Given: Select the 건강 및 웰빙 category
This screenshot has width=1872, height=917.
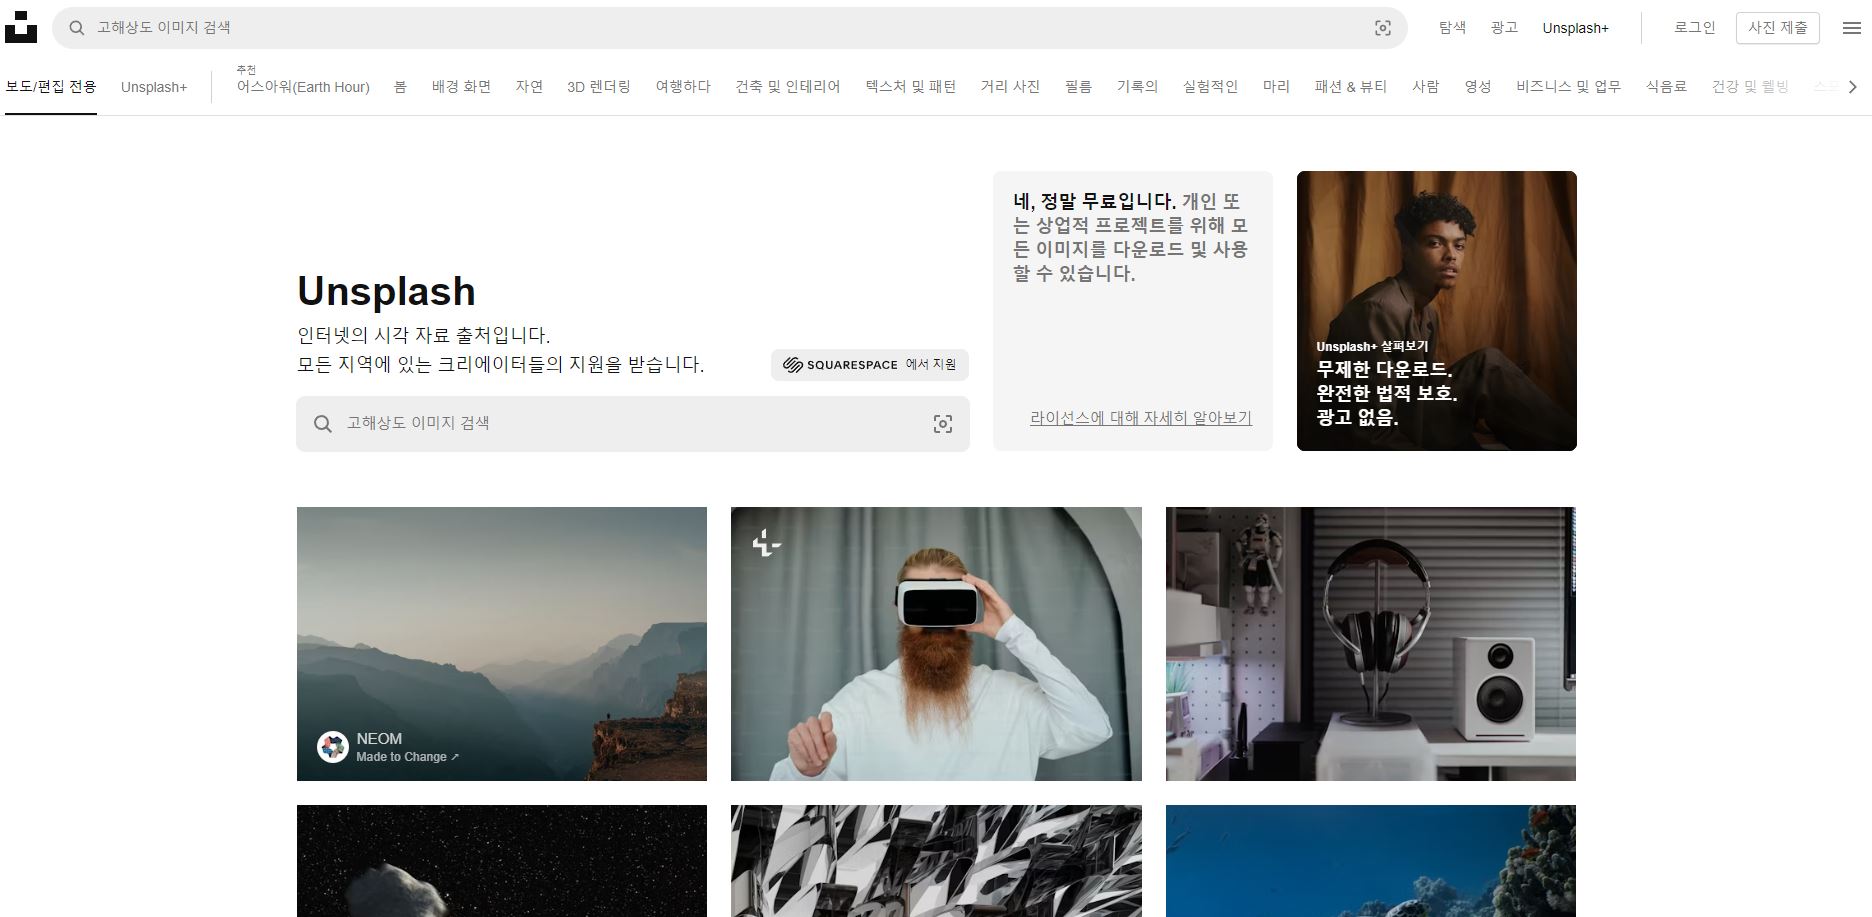Looking at the screenshot, I should tap(1750, 87).
